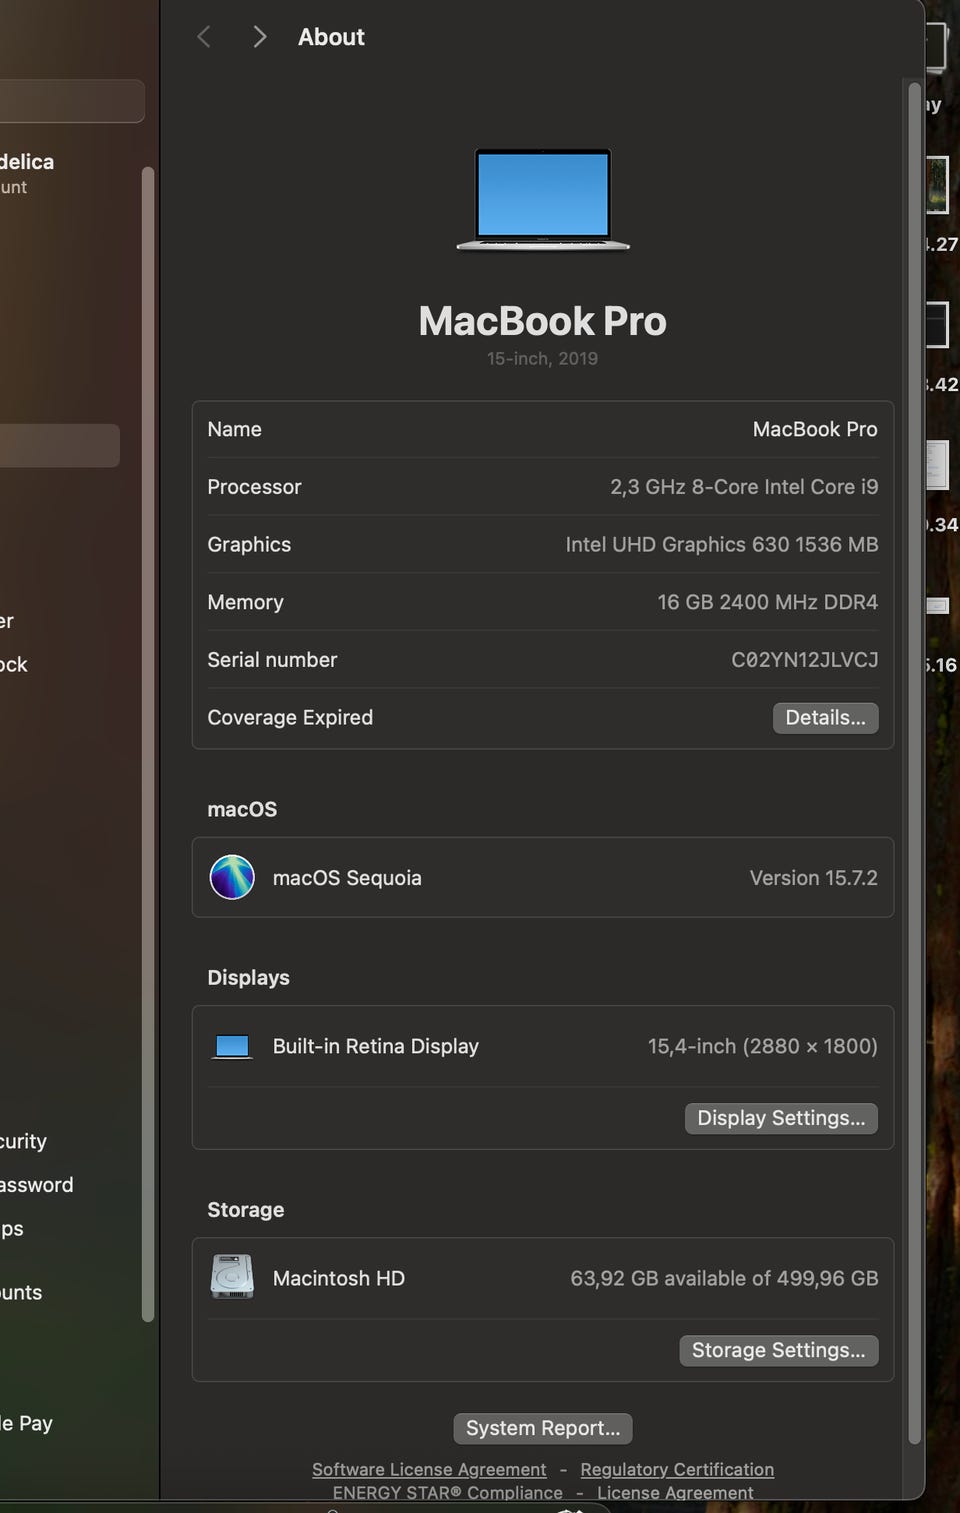Click the desktop file thumbnail labelled .16
This screenshot has width=960, height=1513.
(937, 605)
